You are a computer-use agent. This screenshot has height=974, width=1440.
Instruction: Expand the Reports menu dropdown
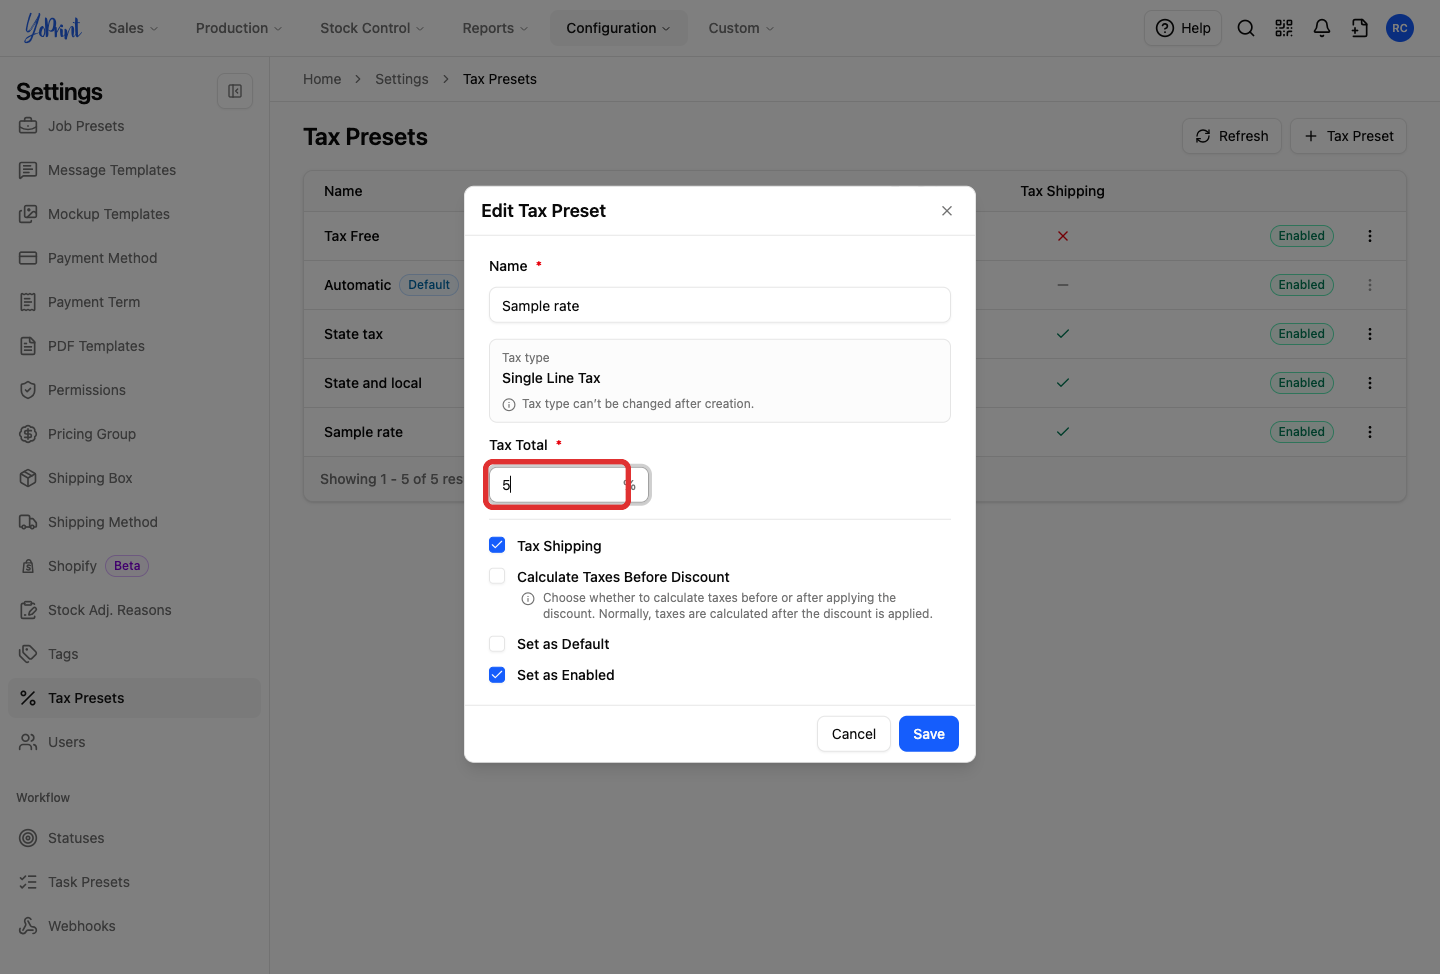coord(495,28)
